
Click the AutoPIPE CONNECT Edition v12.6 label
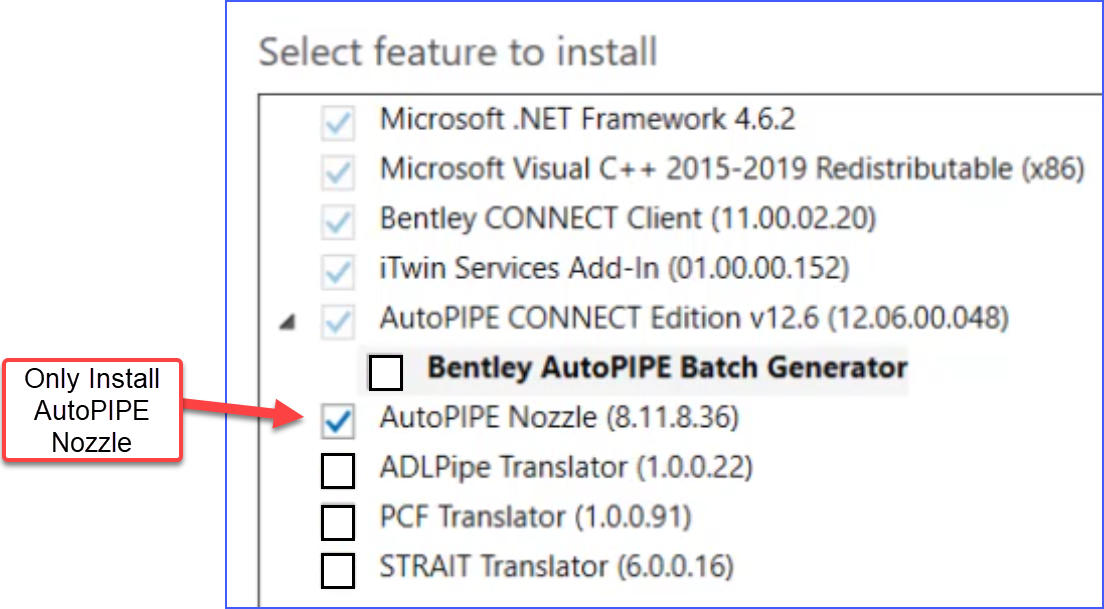coord(694,319)
